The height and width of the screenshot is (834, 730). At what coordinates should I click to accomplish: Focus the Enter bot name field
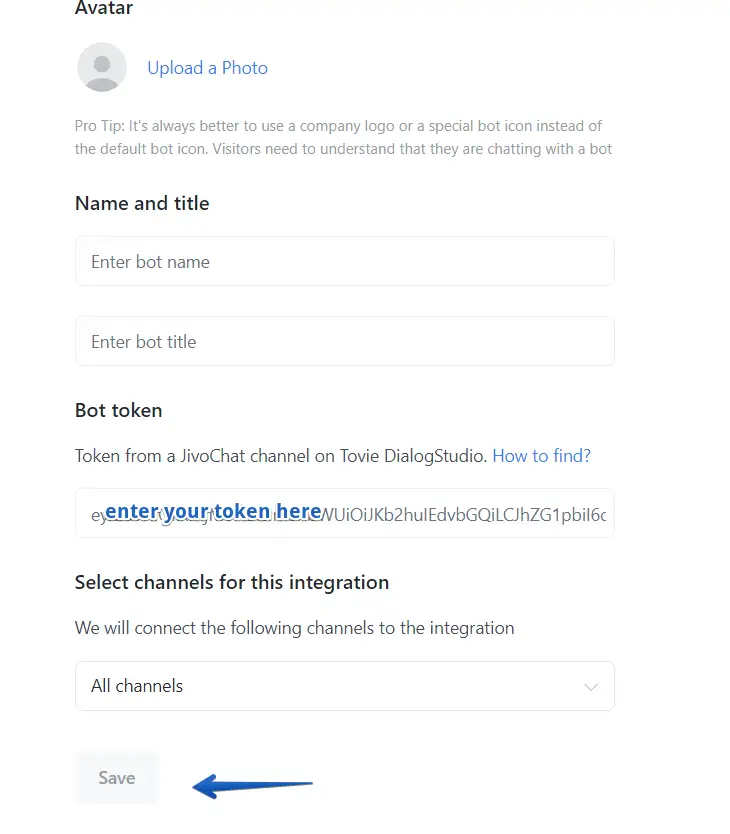(344, 262)
